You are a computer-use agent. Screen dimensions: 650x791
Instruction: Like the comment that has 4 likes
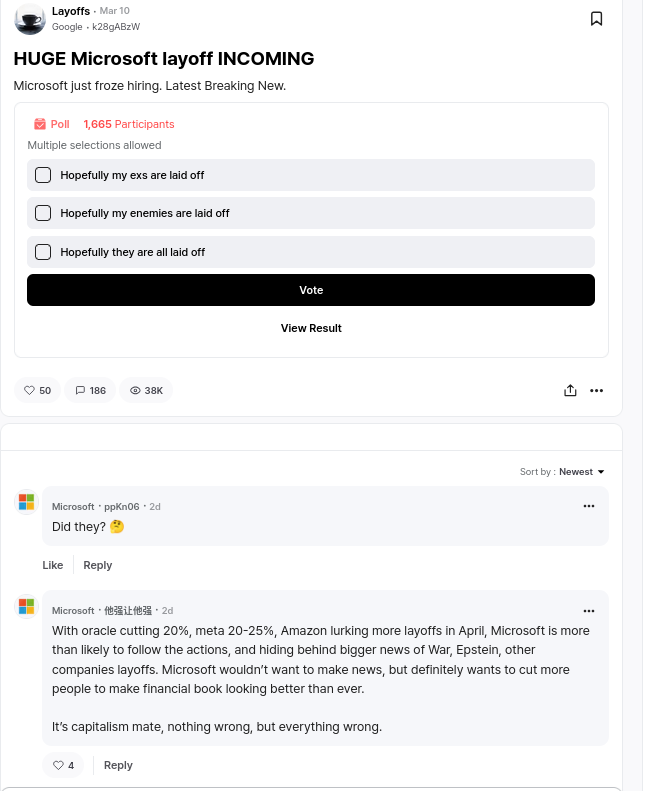[x=63, y=765]
